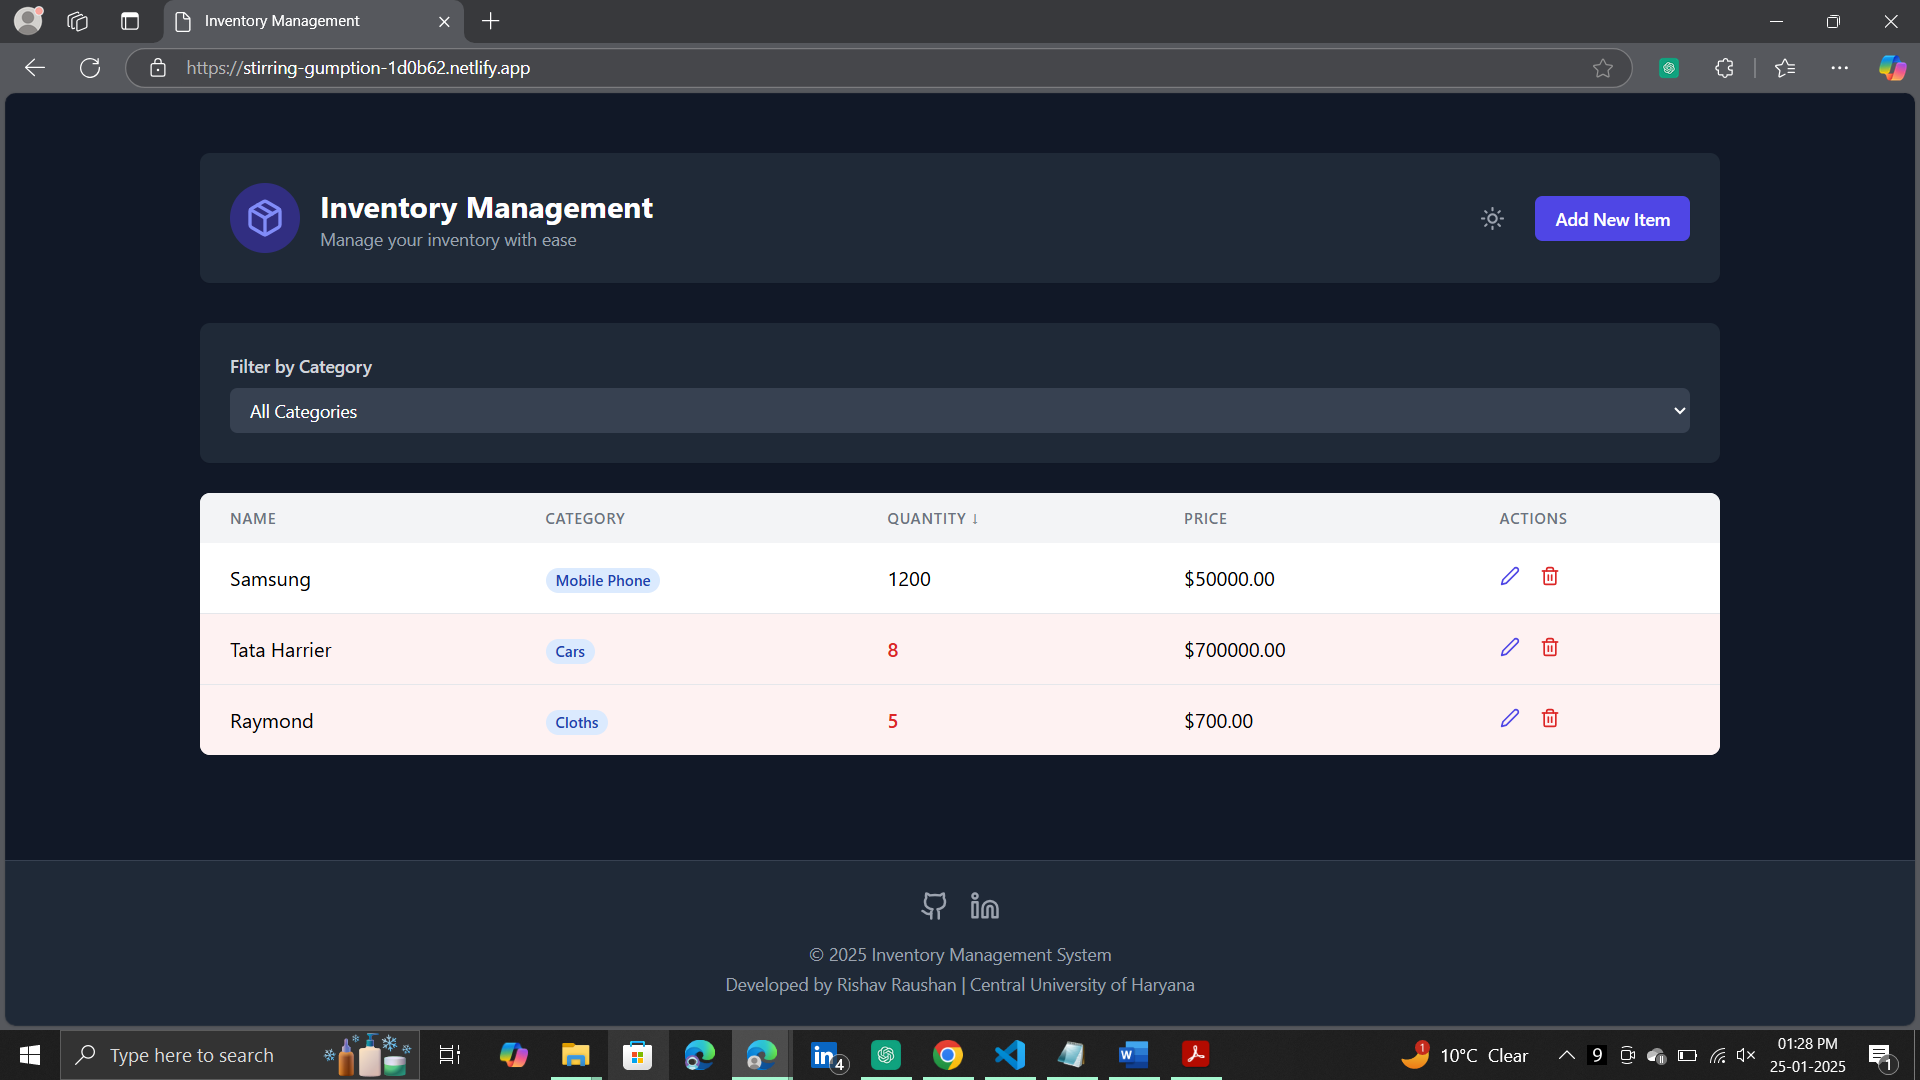Click the trash icon for Raymond

click(x=1549, y=718)
